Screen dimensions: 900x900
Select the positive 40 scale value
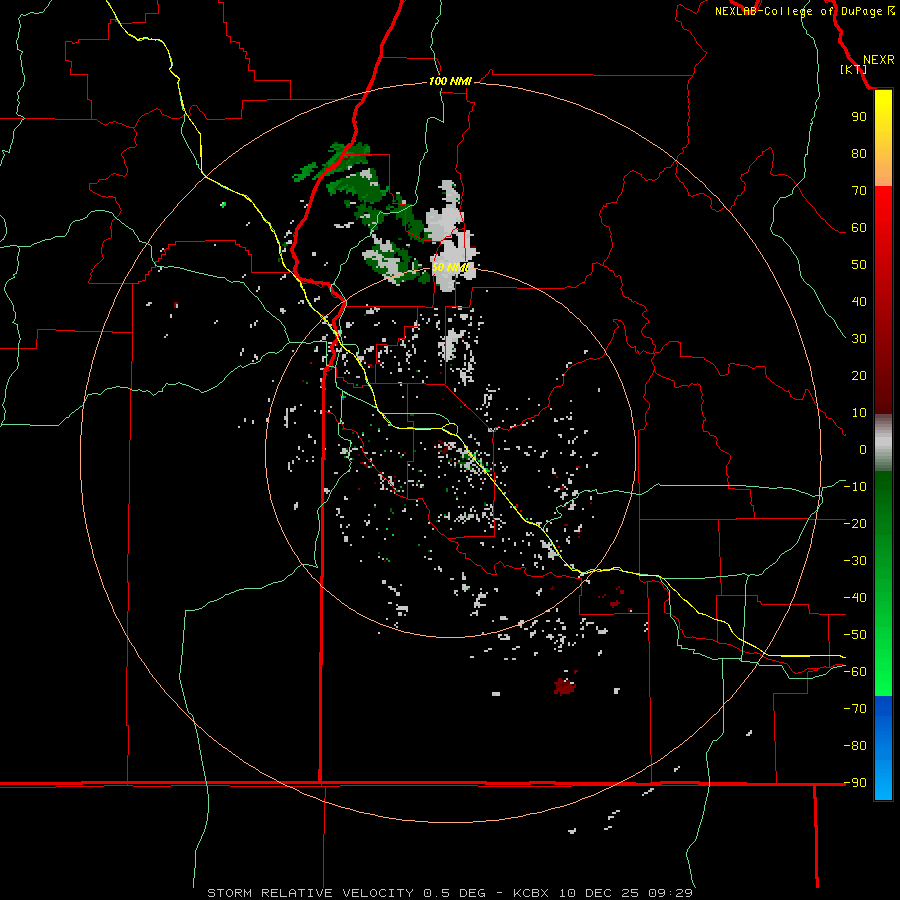point(859,301)
